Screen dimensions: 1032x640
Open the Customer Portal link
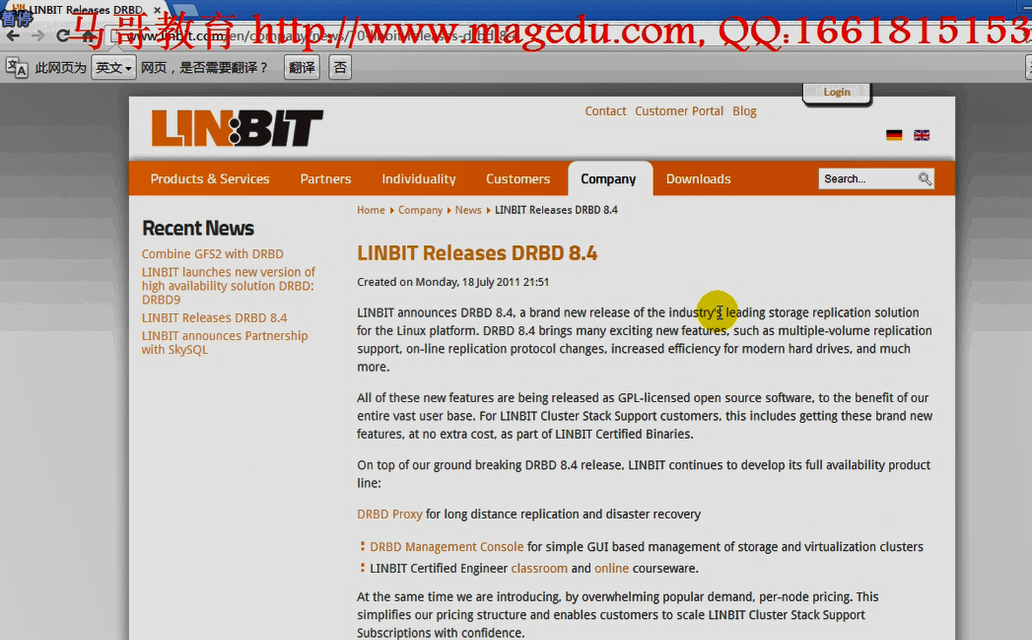click(679, 111)
